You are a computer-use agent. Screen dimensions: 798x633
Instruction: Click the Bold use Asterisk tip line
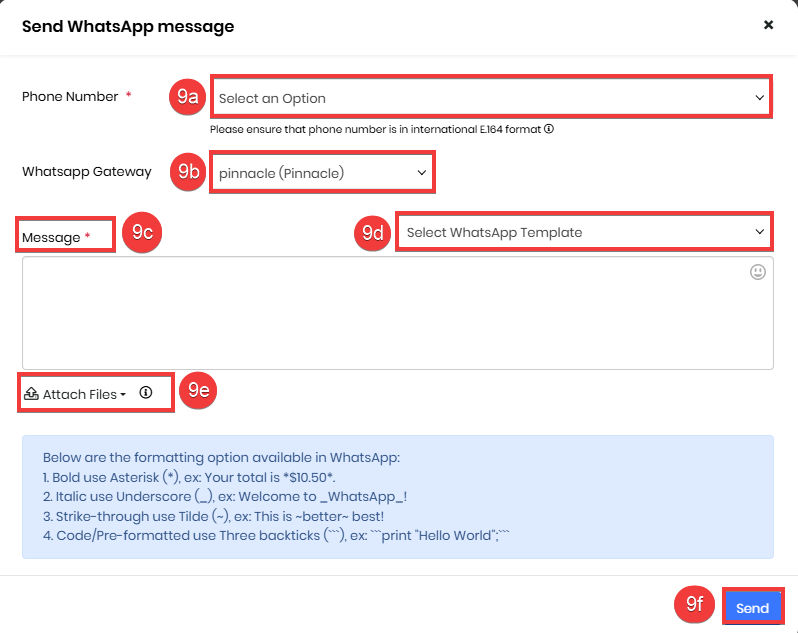[x=189, y=477]
